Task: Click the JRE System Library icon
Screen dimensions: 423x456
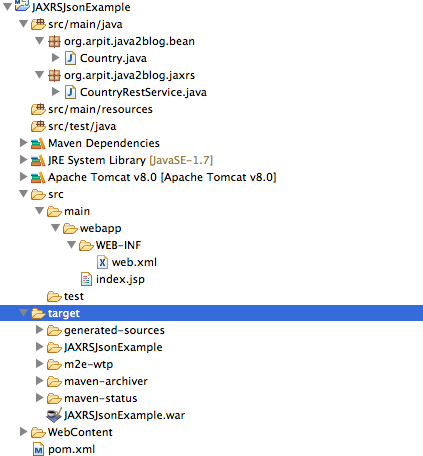Action: (38, 160)
